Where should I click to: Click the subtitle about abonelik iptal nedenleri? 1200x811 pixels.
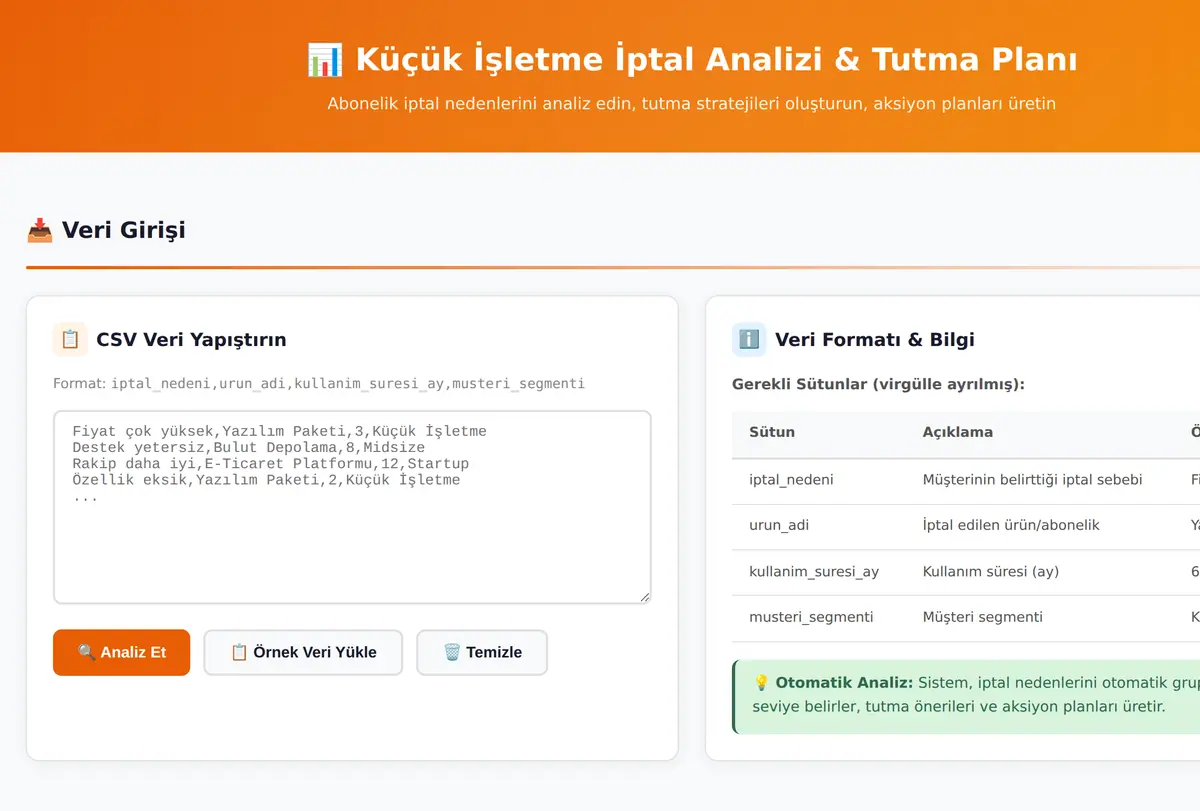(692, 103)
